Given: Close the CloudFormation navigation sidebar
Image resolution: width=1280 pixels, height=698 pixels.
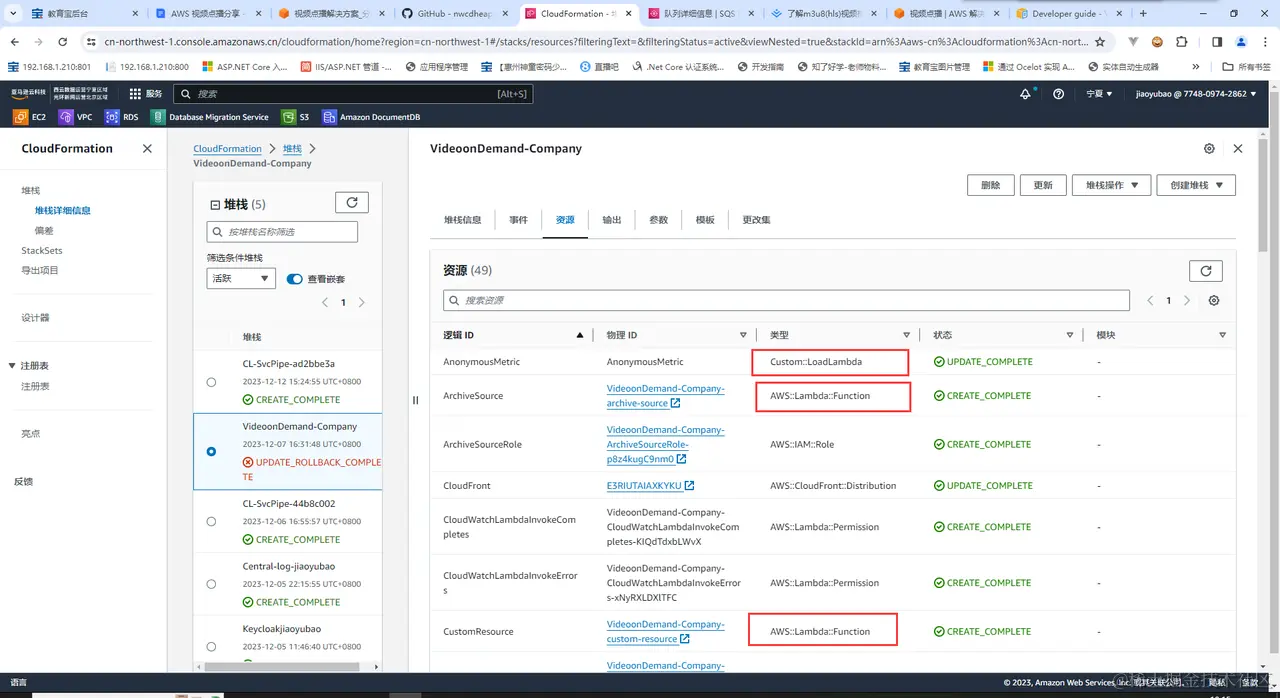Looking at the screenshot, I should [147, 148].
